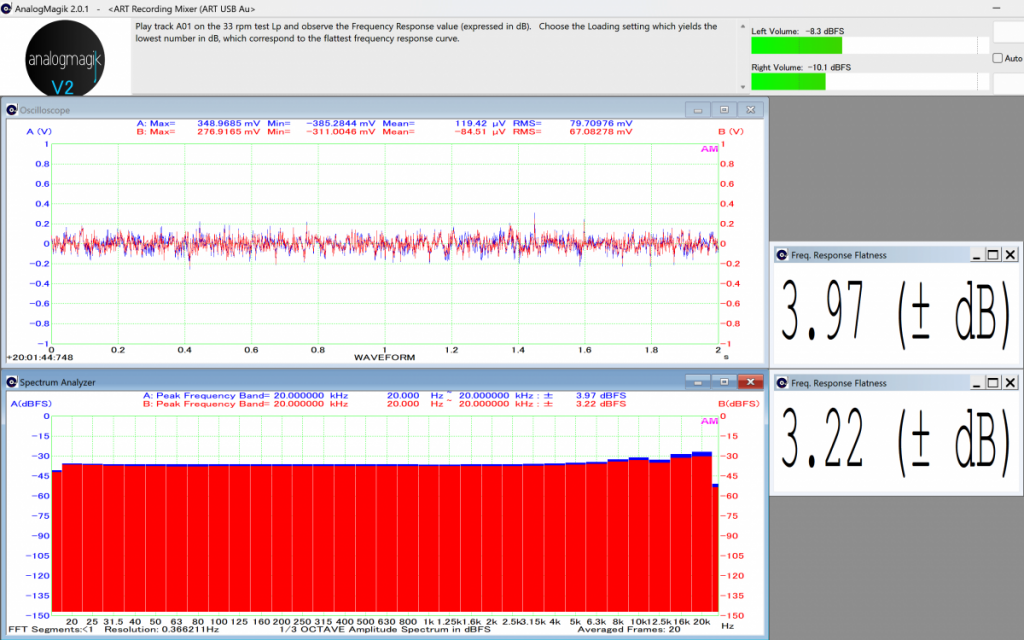
Task: Select the channel B Min value -311.0046 mV
Action: pos(340,131)
